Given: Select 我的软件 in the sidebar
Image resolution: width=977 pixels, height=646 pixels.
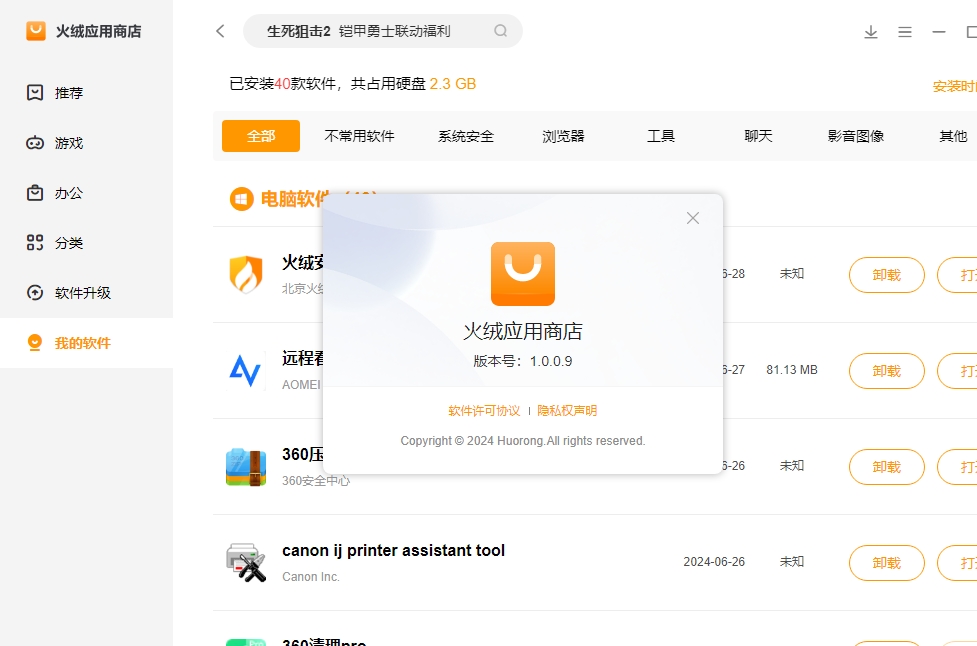Looking at the screenshot, I should [87, 343].
